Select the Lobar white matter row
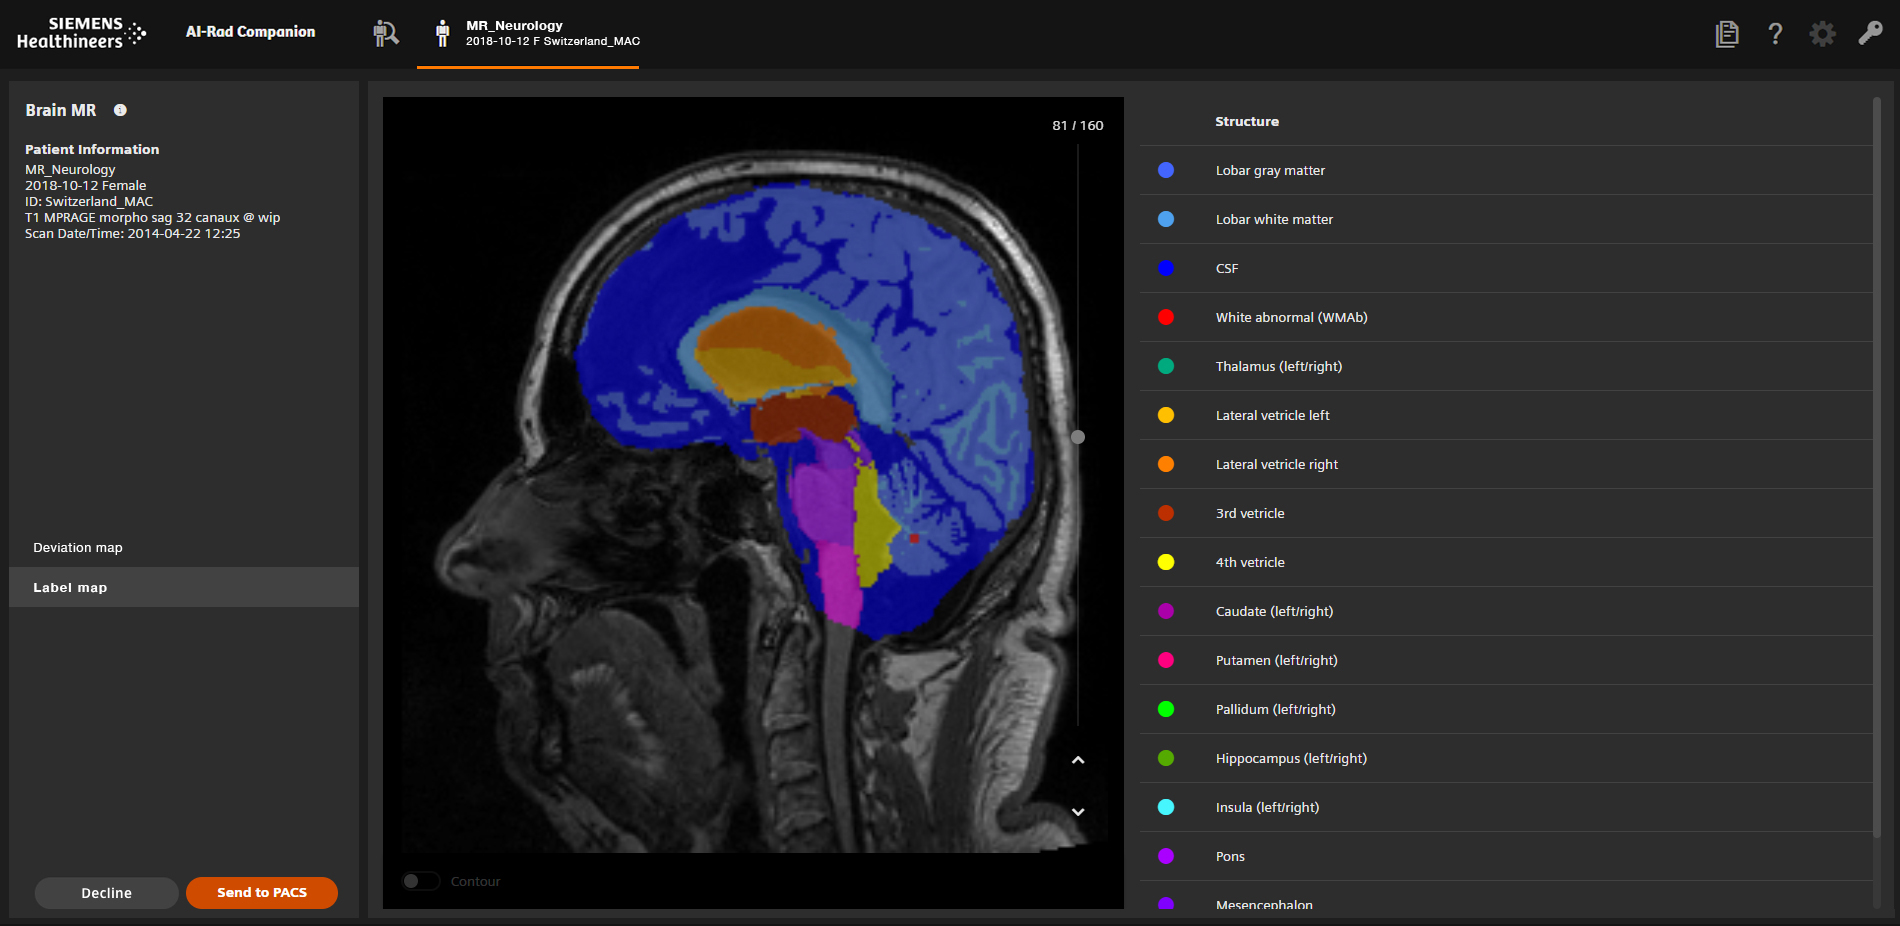This screenshot has width=1900, height=926. pyautogui.click(x=1506, y=219)
